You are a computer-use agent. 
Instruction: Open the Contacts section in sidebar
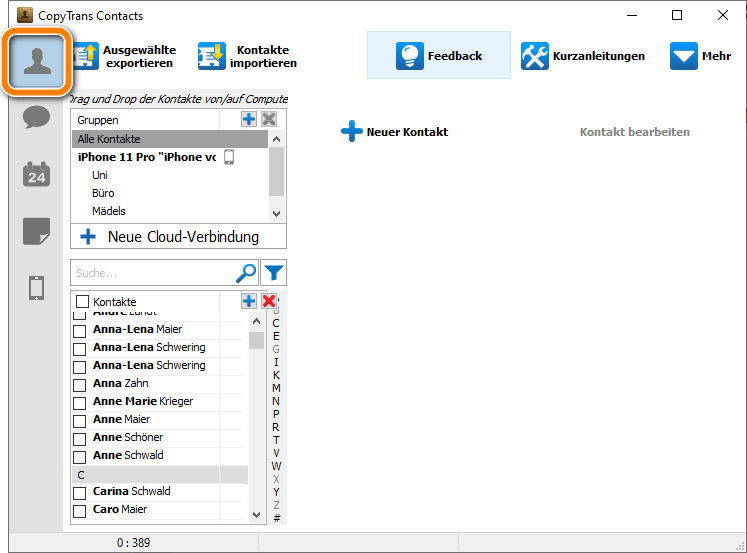click(37, 62)
